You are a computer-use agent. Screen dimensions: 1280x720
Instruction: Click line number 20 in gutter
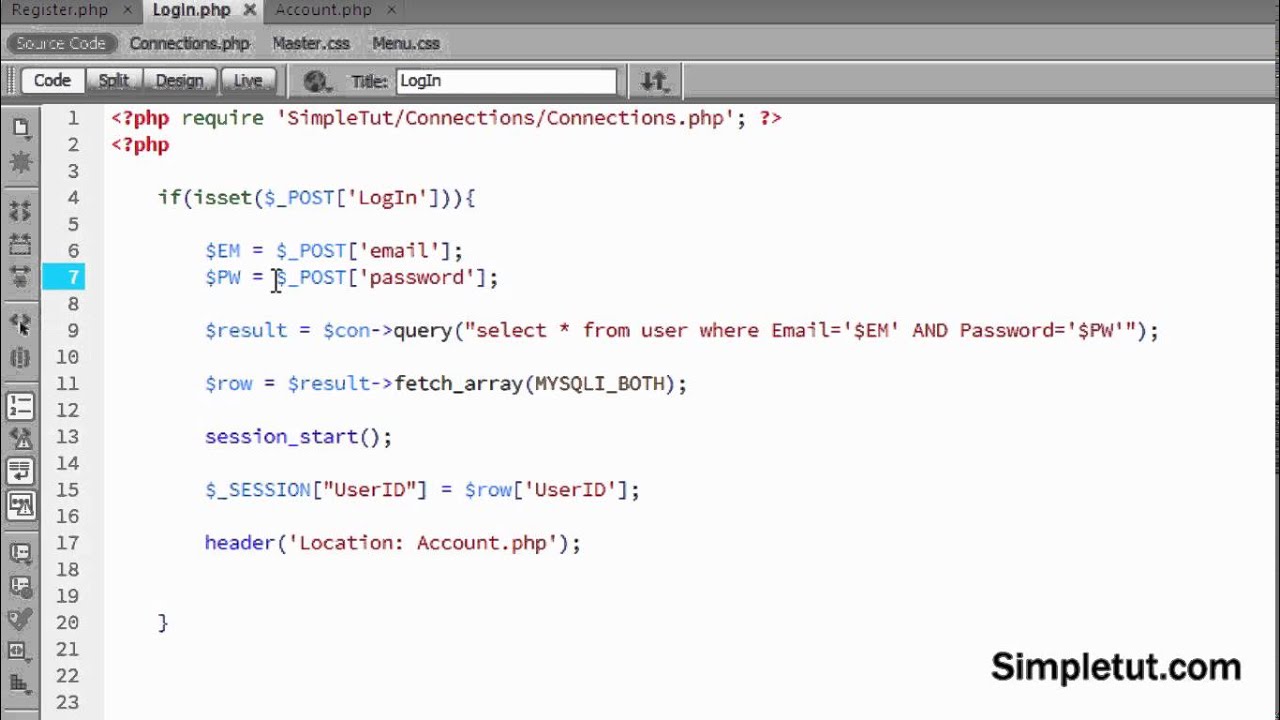[68, 622]
